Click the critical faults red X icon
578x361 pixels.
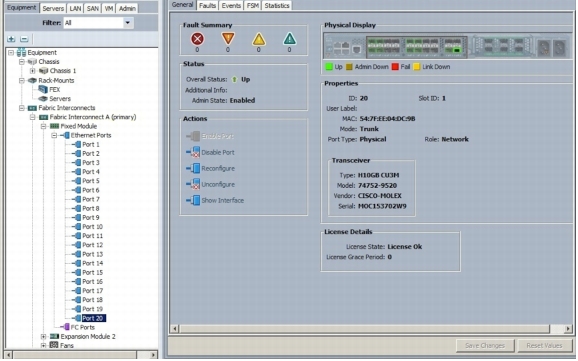pos(197,39)
